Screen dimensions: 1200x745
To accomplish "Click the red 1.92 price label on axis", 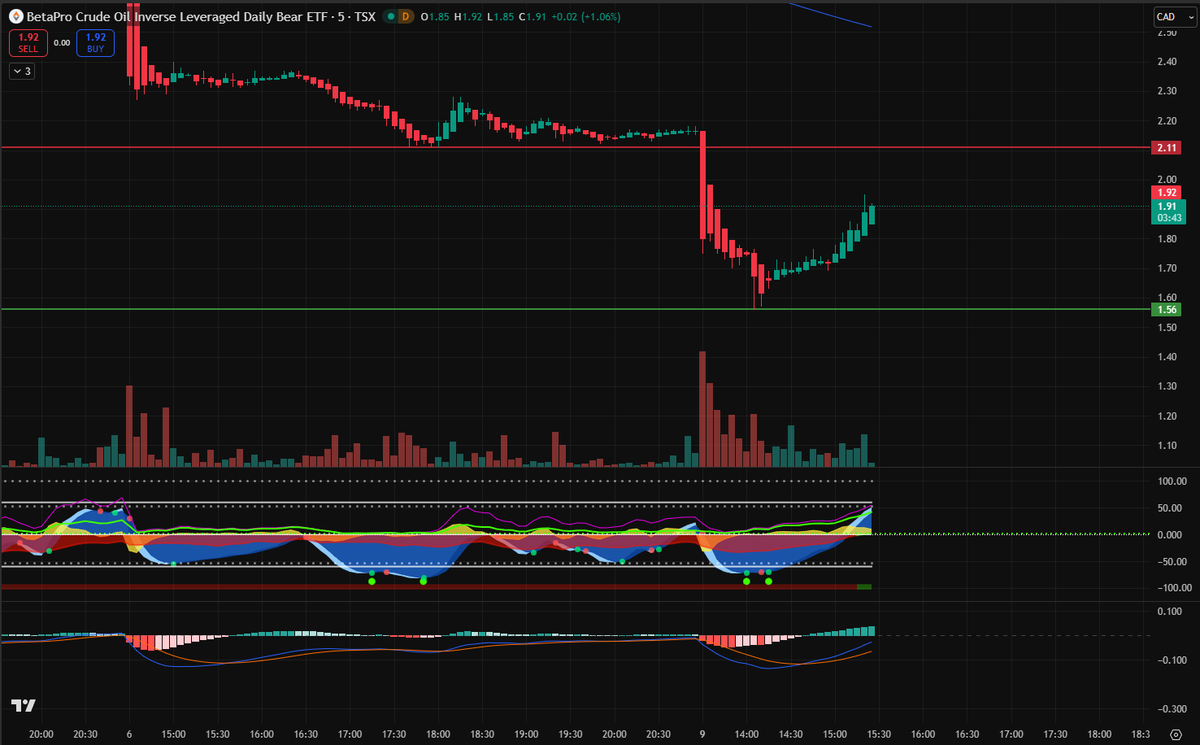I will point(1166,192).
